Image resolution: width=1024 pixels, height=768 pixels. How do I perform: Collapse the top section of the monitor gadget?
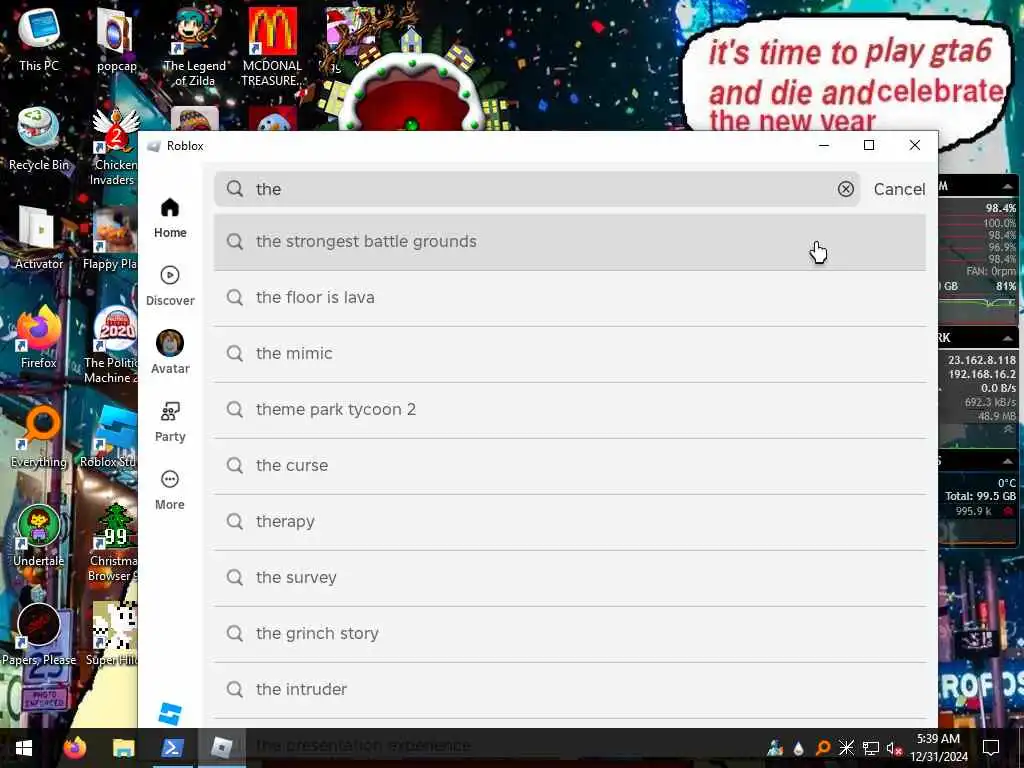coord(1007,187)
